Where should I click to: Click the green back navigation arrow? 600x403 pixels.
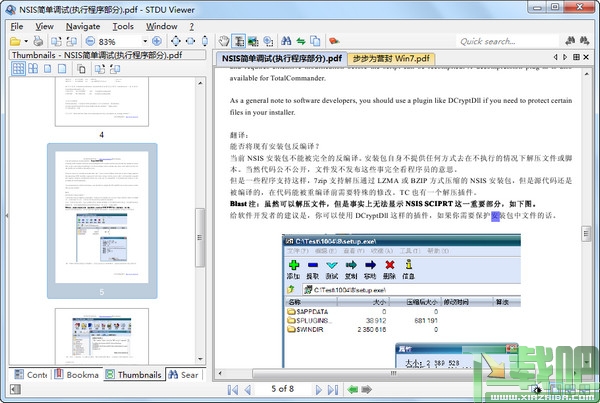click(352, 390)
